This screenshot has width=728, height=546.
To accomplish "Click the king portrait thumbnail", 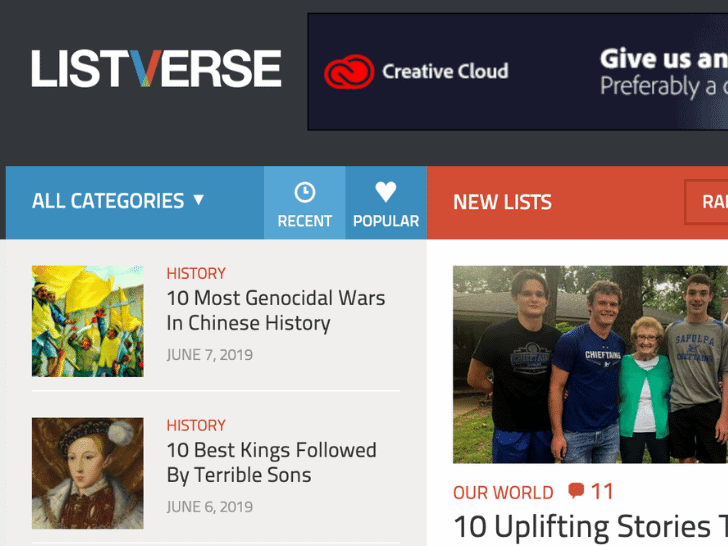I will [x=88, y=473].
